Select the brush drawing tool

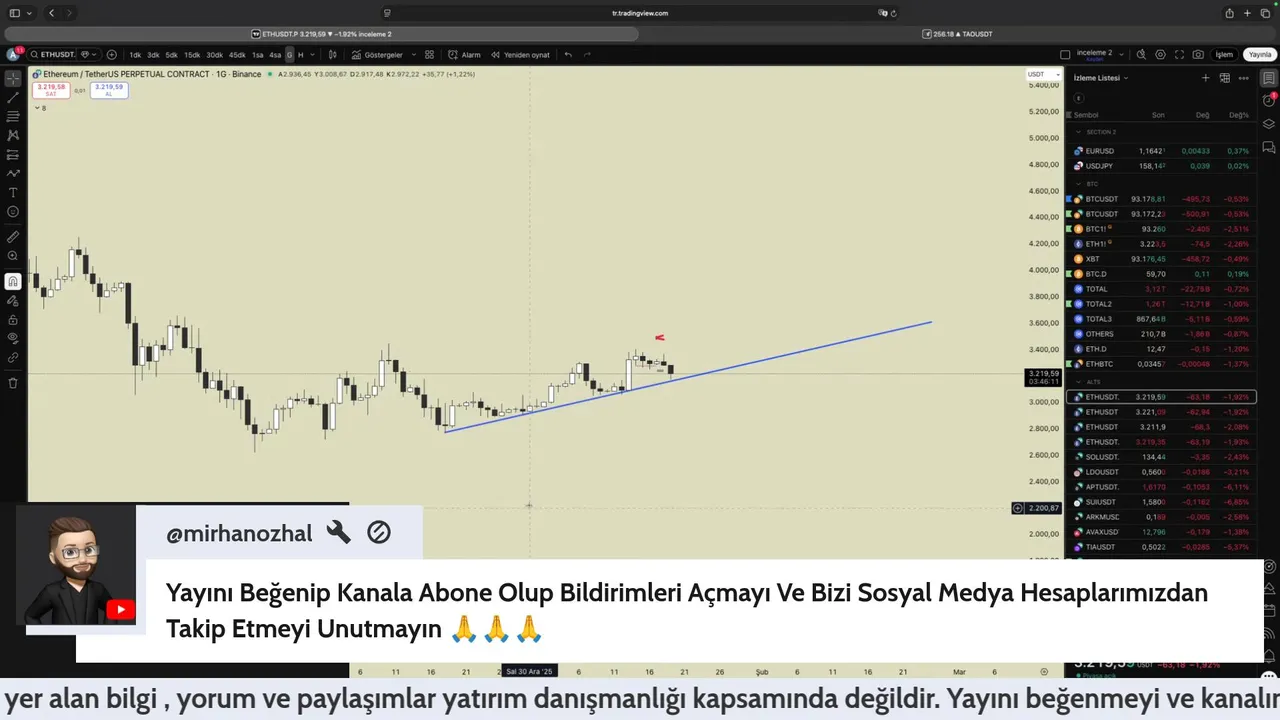[13, 173]
